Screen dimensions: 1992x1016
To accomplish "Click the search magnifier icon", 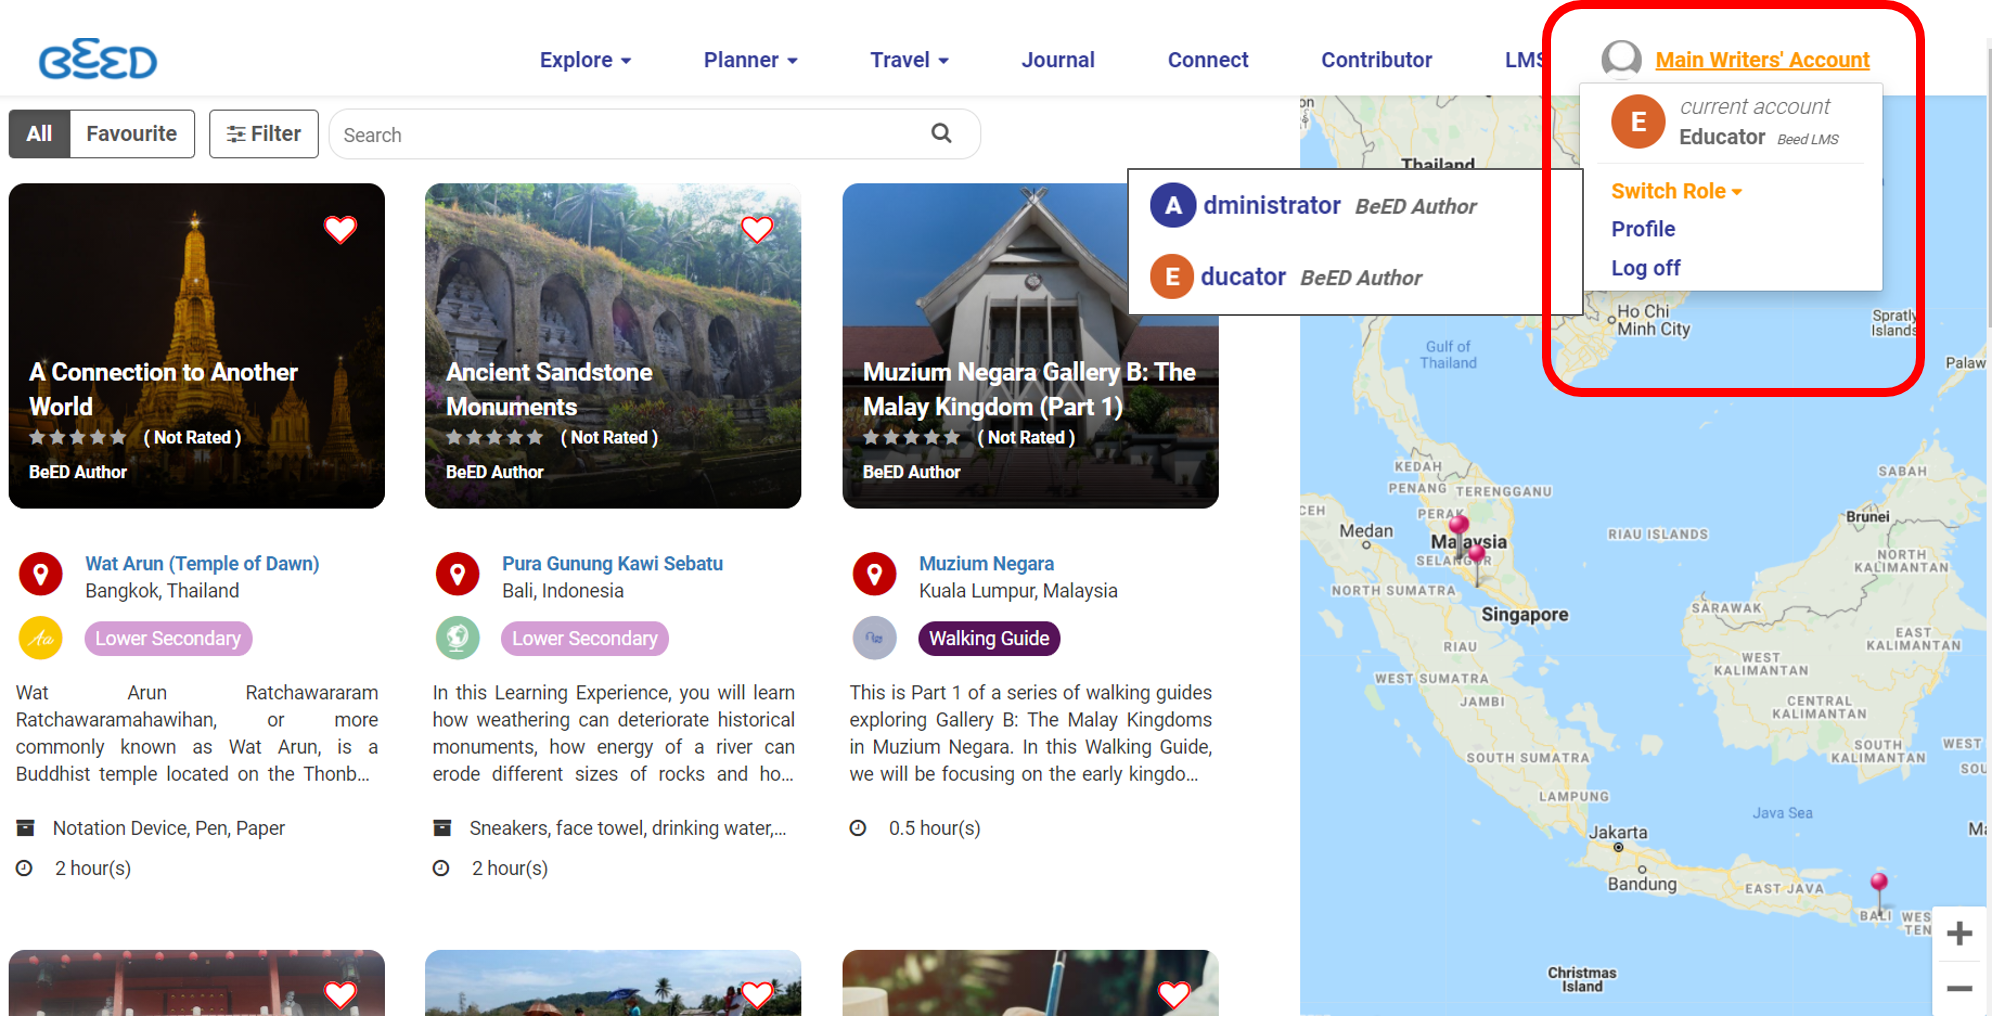I will [x=941, y=133].
